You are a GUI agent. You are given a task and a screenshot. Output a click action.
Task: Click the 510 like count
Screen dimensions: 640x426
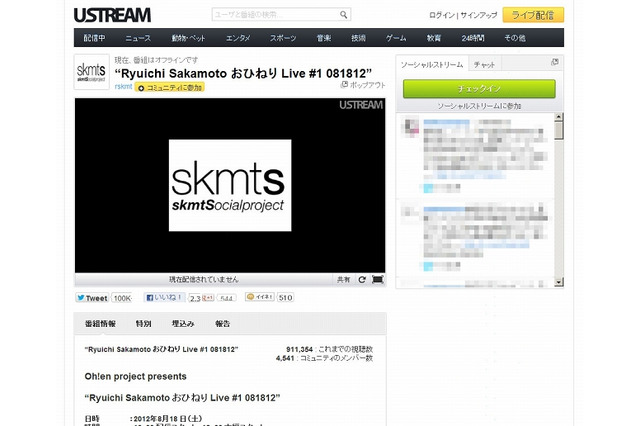(285, 297)
